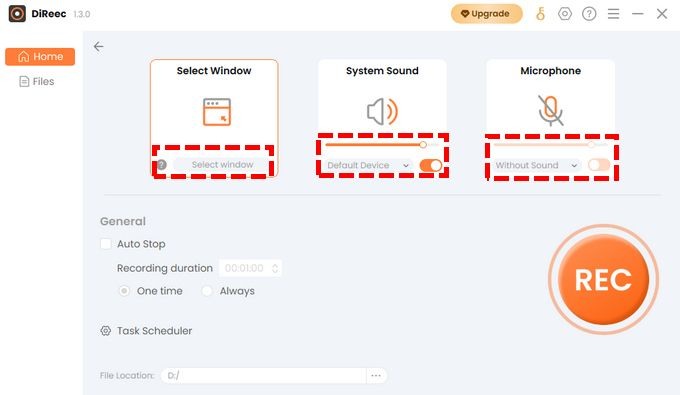Go back using the left arrow
The height and width of the screenshot is (395, 680).
(99, 46)
